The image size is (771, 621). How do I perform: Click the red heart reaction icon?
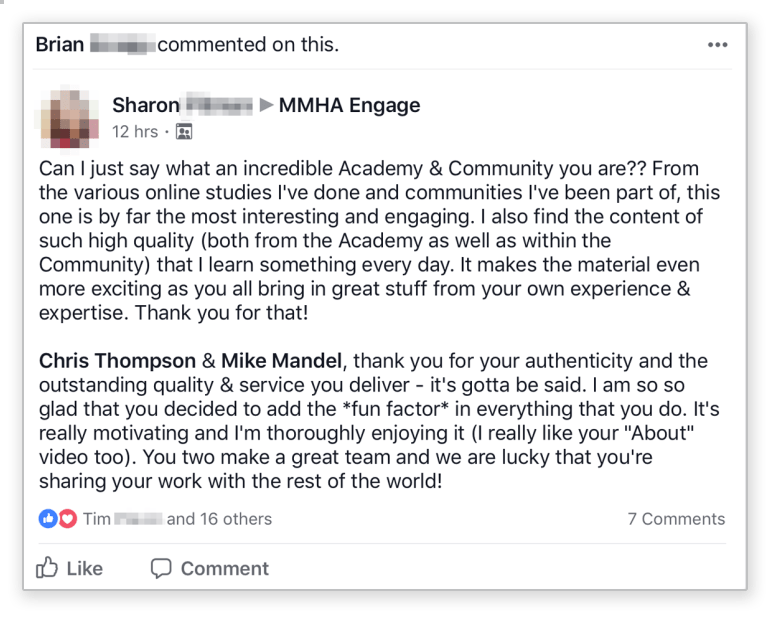coord(68,518)
